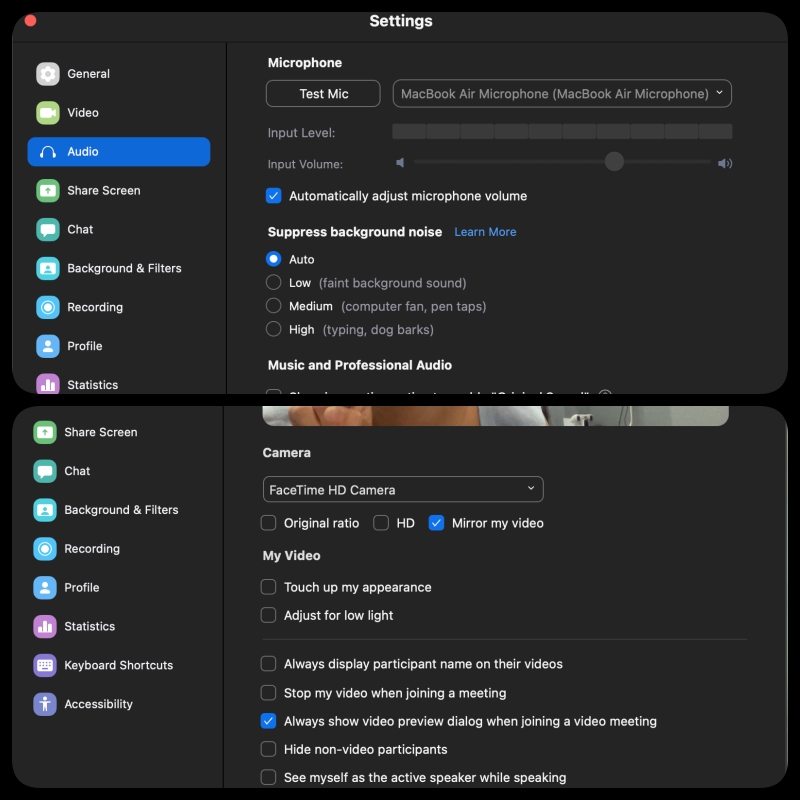The height and width of the screenshot is (800, 800).
Task: Switch to Share Screen in upper sidebar
Action: pyautogui.click(x=104, y=190)
